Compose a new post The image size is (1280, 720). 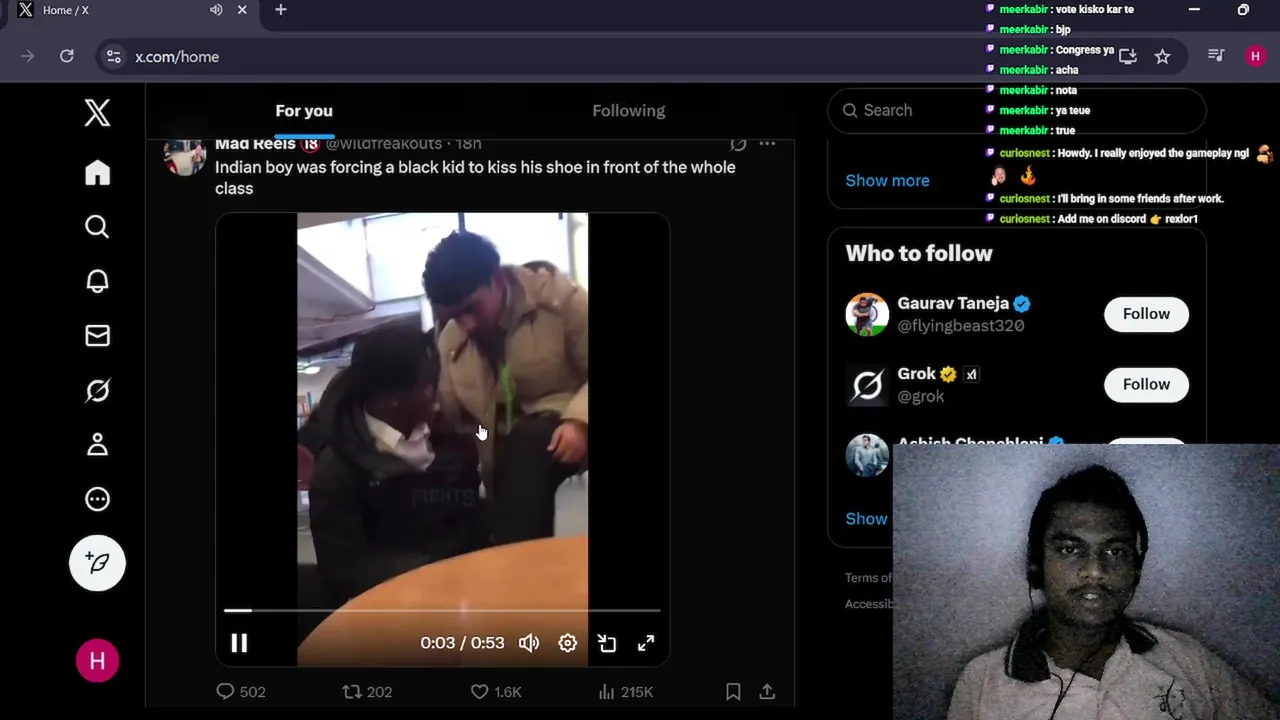[97, 563]
